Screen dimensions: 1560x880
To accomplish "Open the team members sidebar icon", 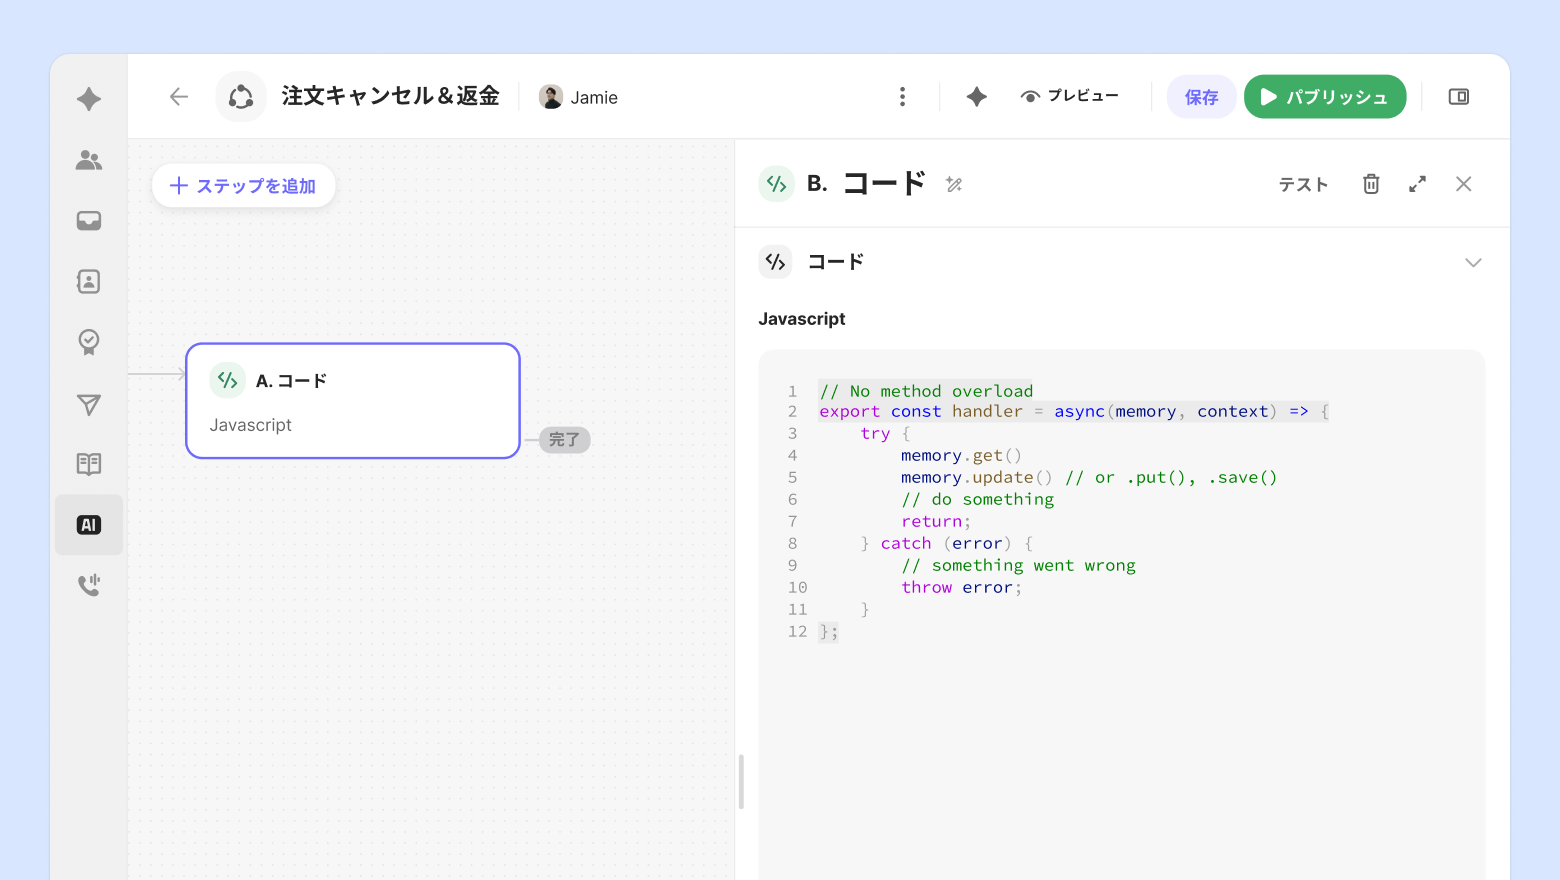I will (x=89, y=160).
